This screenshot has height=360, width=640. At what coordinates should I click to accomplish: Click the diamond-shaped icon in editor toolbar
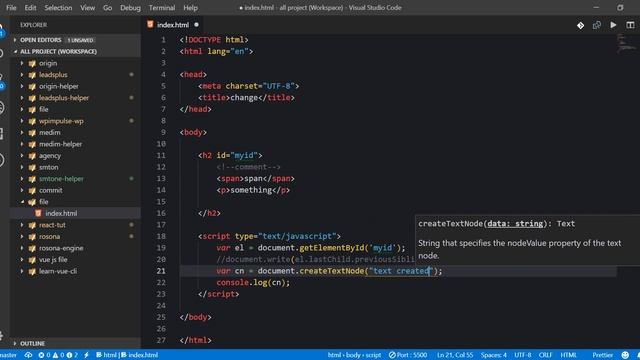(580, 25)
